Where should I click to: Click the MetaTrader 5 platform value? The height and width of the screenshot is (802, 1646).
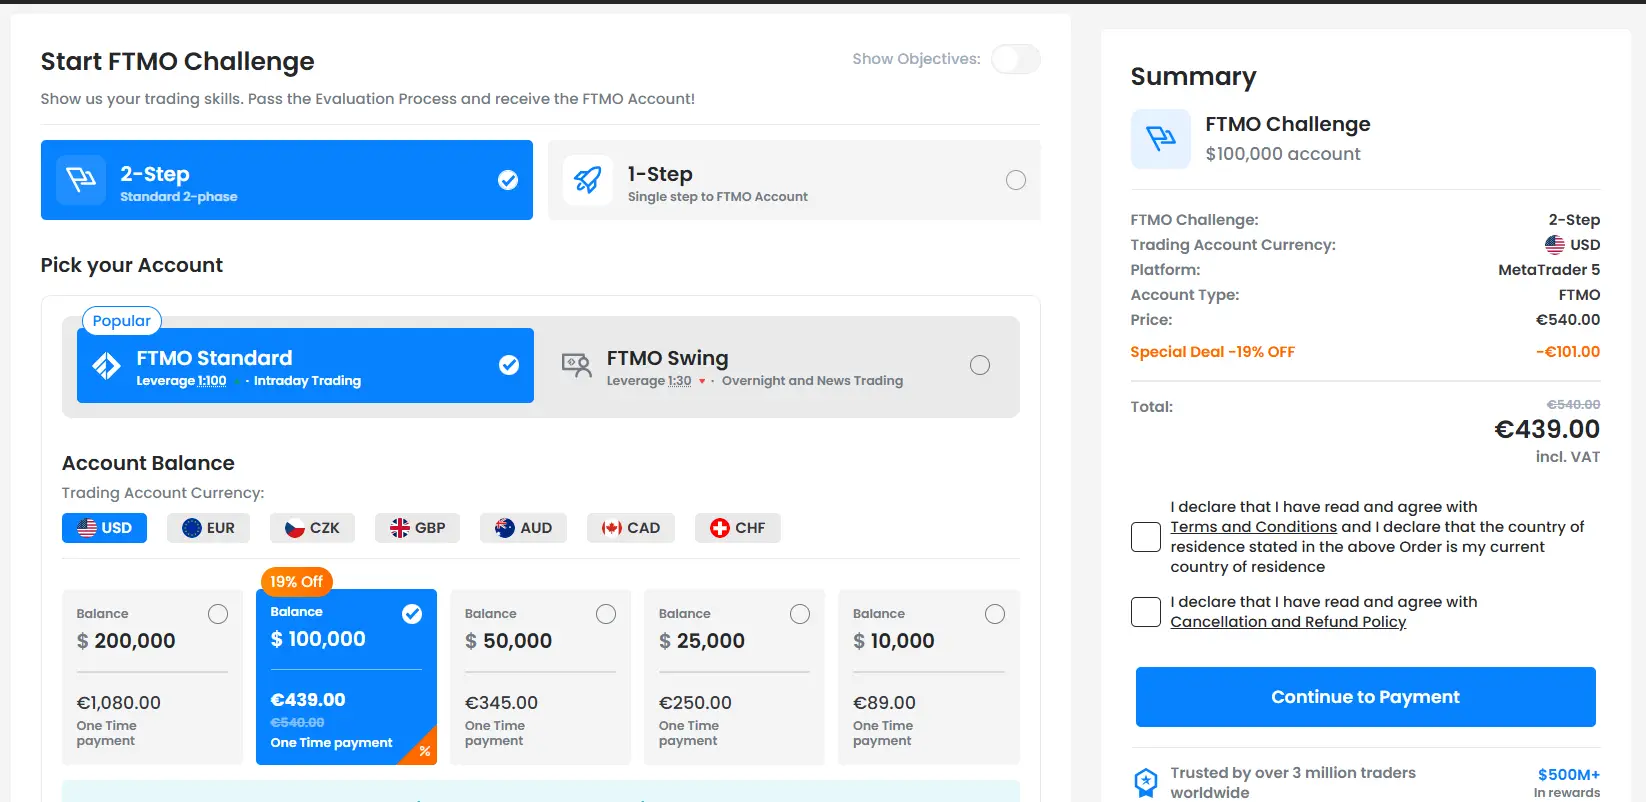click(1549, 270)
